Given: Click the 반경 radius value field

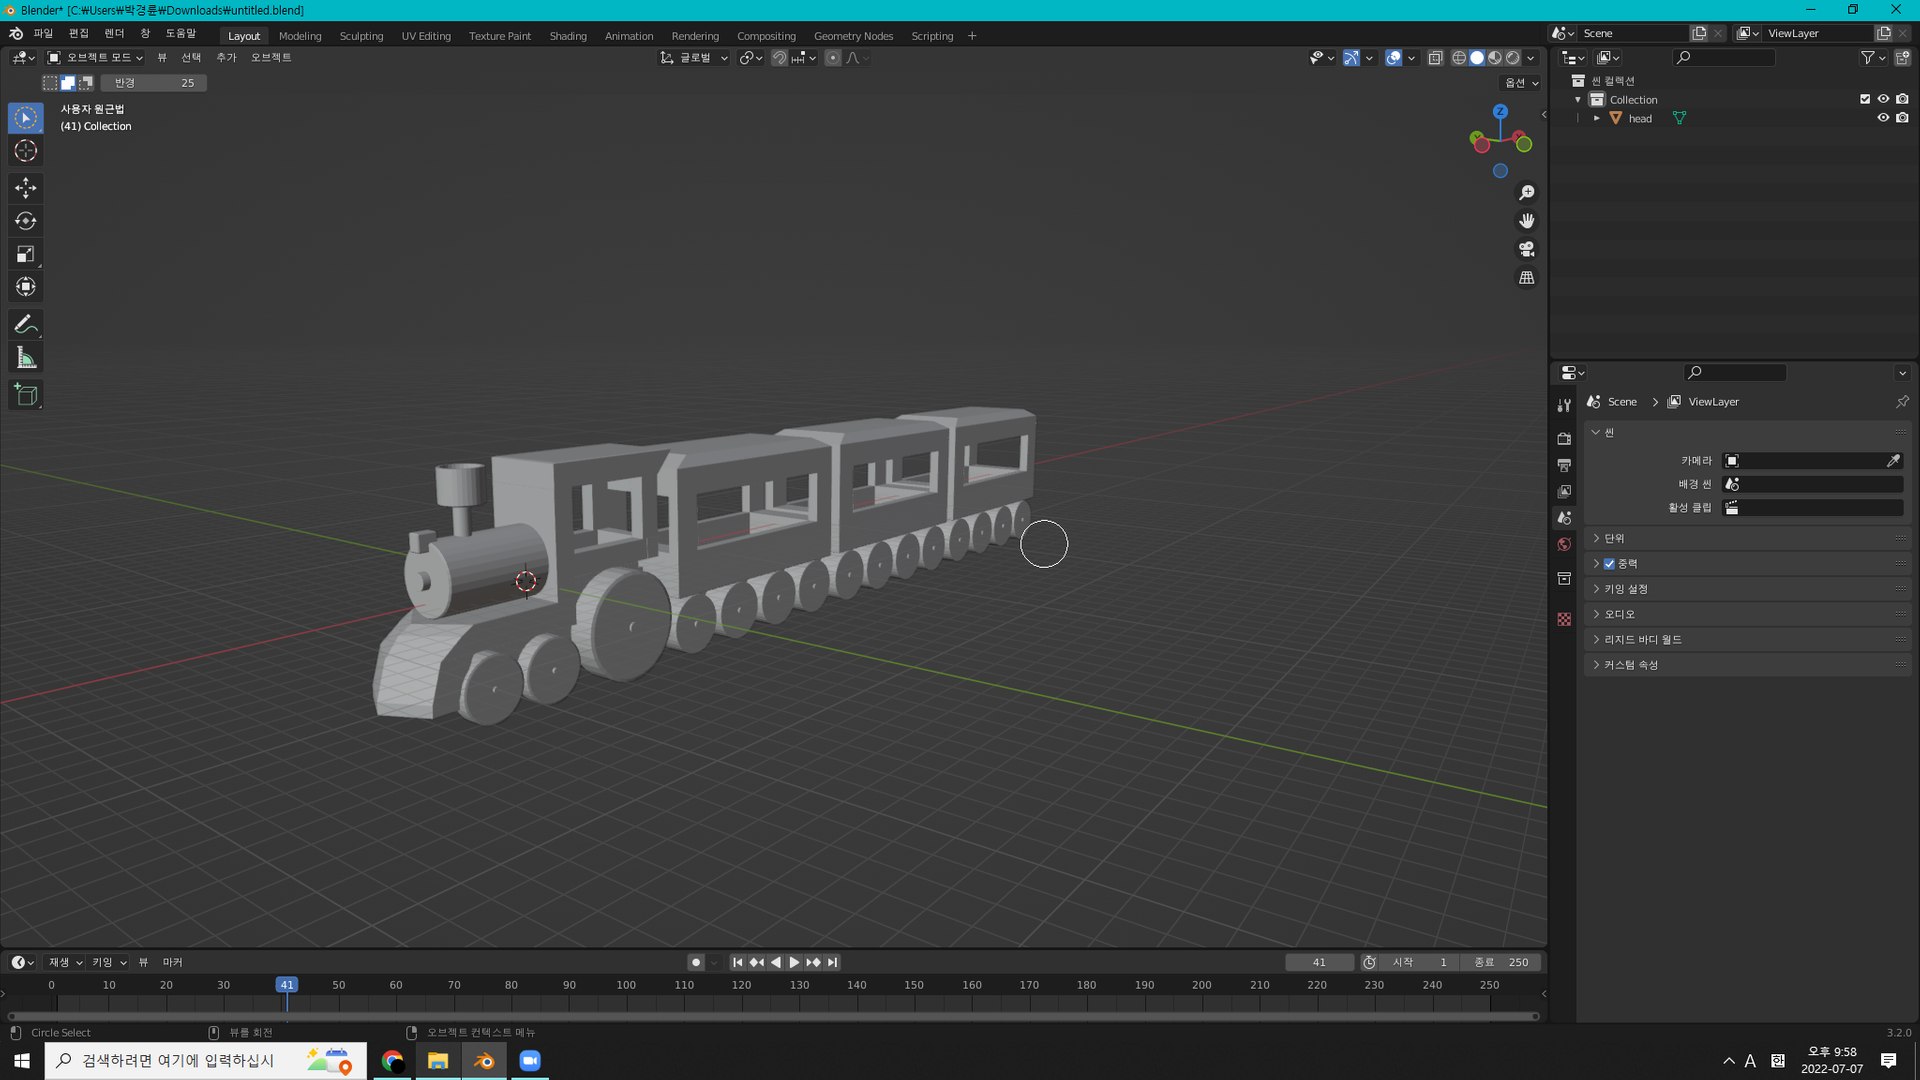Looking at the screenshot, I should coord(153,83).
